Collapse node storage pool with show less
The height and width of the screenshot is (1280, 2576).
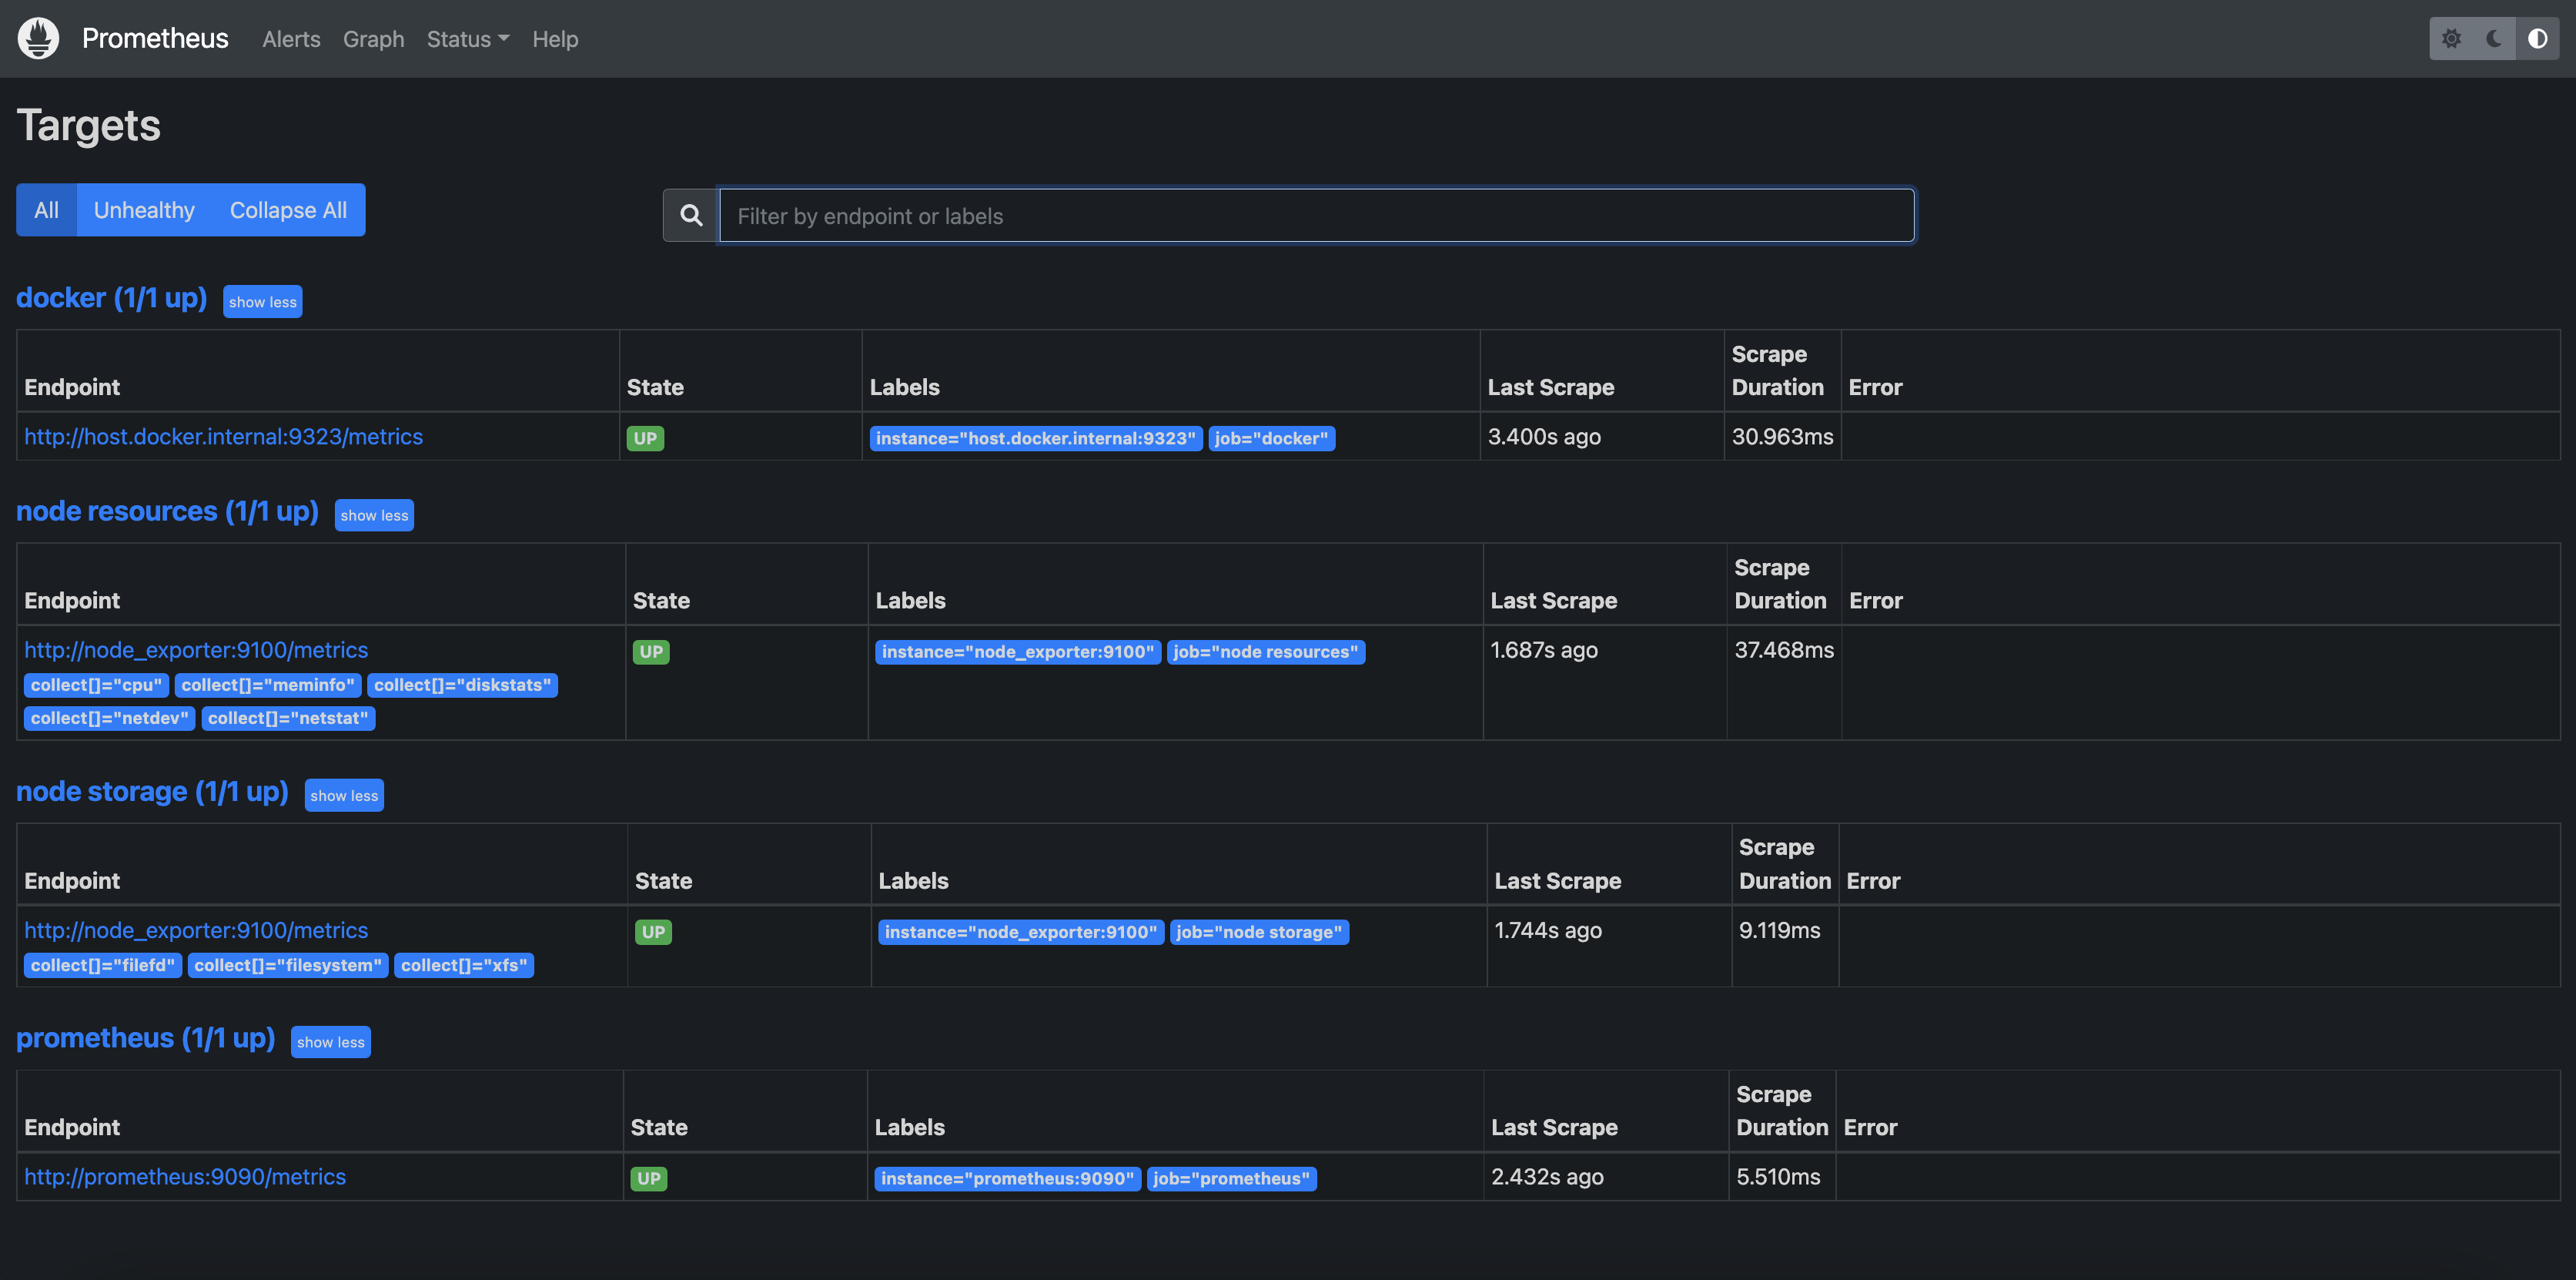[x=344, y=795]
